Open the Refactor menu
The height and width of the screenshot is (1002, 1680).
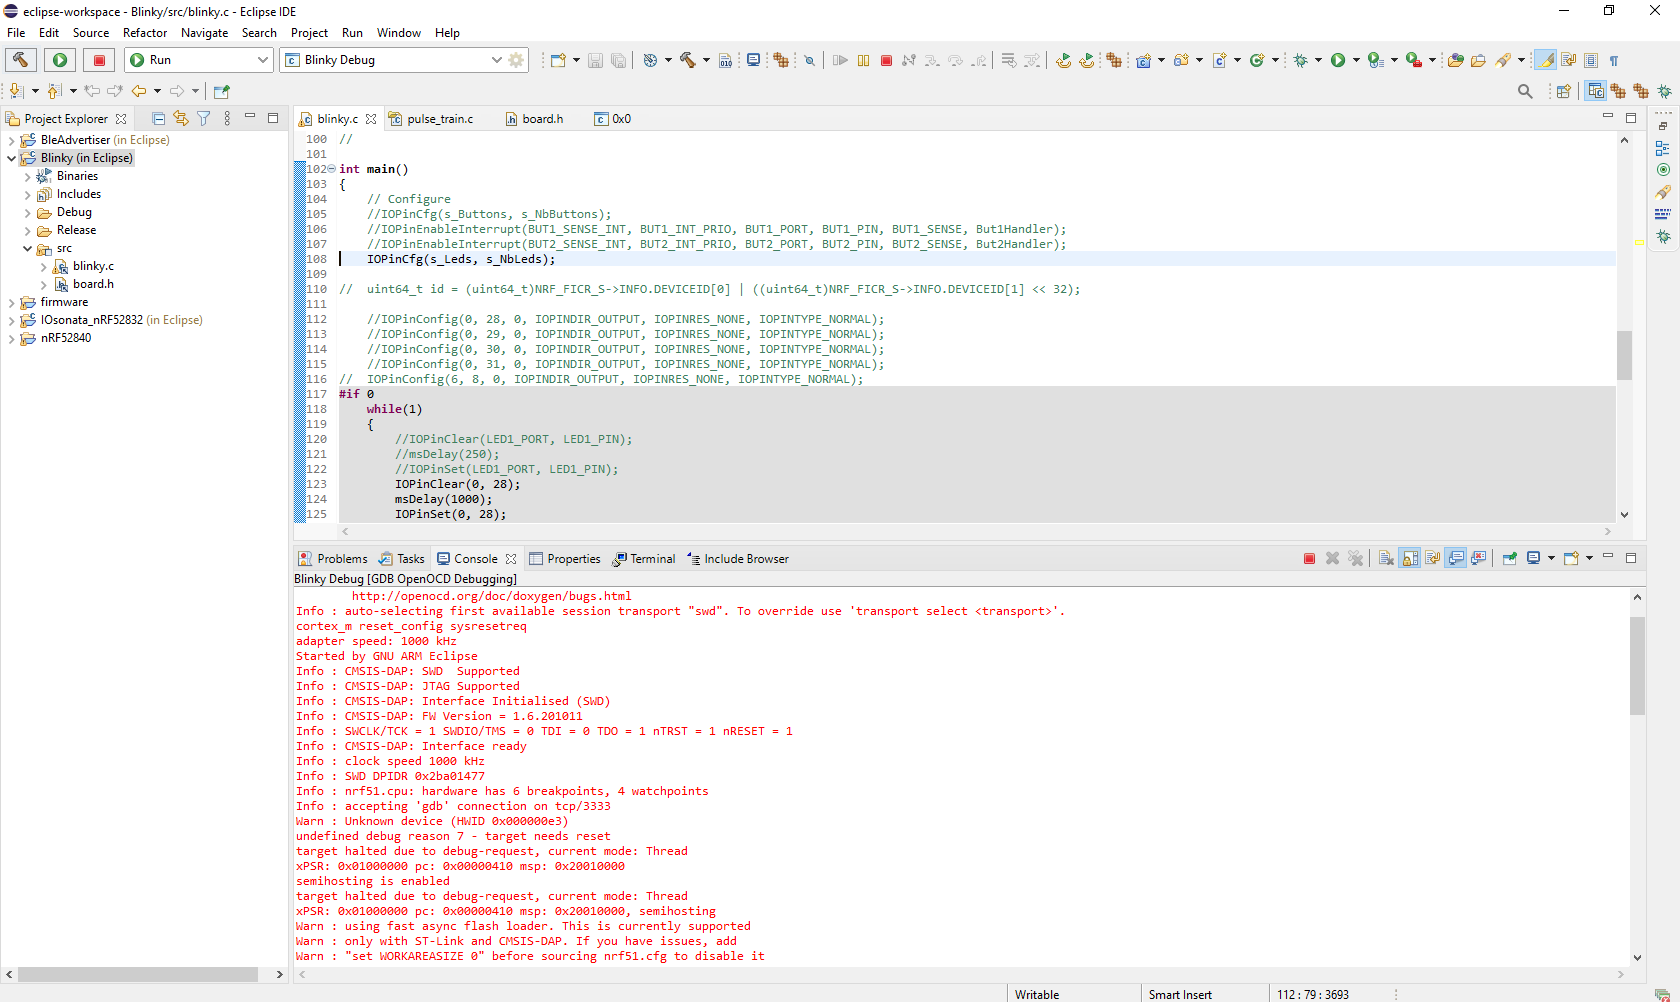[x=145, y=33]
